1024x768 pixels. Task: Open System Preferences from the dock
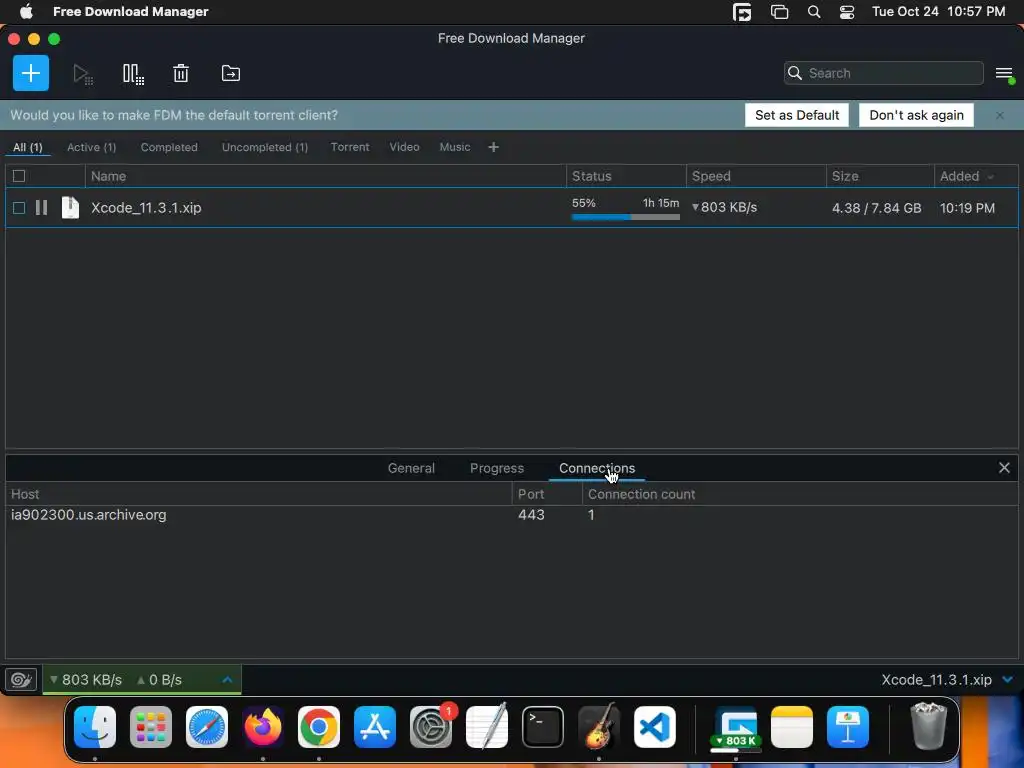(x=431, y=727)
